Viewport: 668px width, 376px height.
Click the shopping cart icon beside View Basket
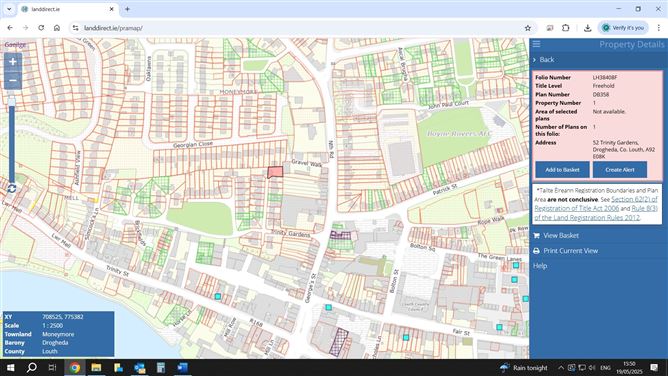[x=536, y=235]
